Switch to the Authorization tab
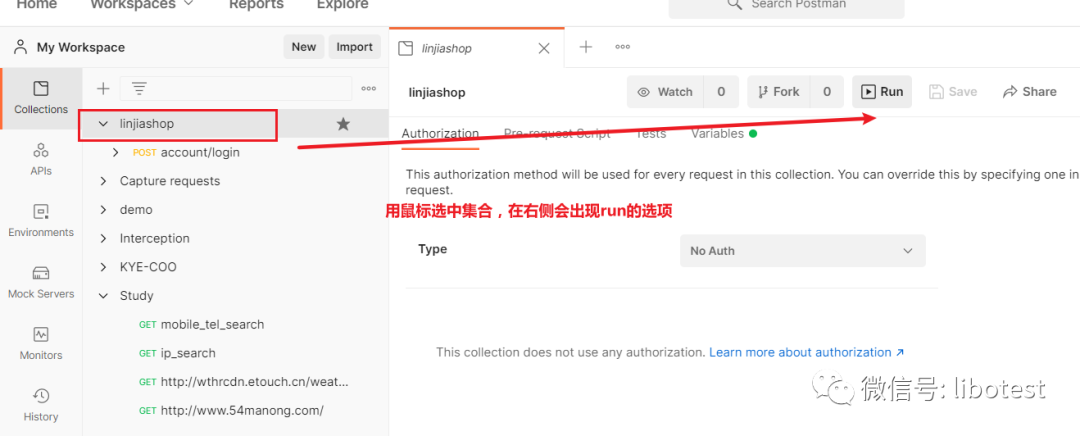Screen dimensions: 1080x436 [x=440, y=134]
